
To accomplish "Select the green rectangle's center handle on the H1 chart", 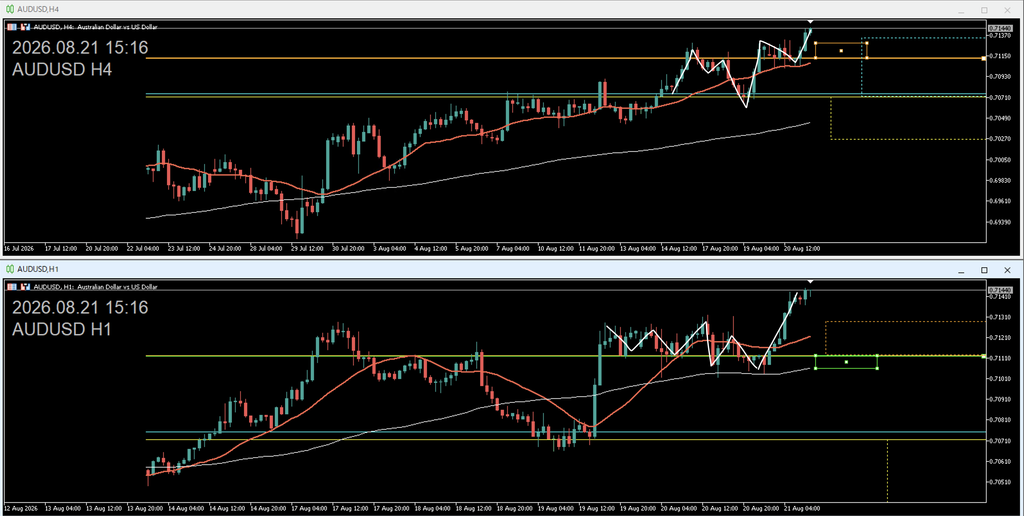I will (846, 362).
